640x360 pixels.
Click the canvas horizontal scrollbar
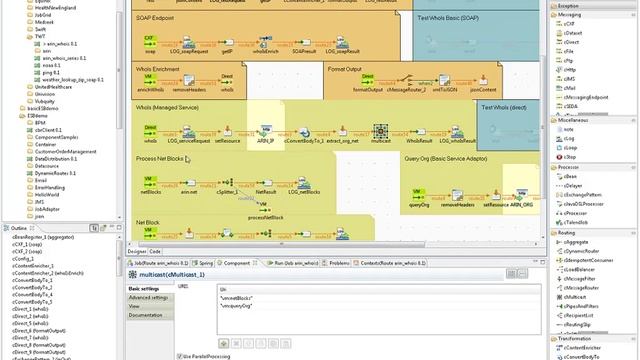[x=282, y=244]
